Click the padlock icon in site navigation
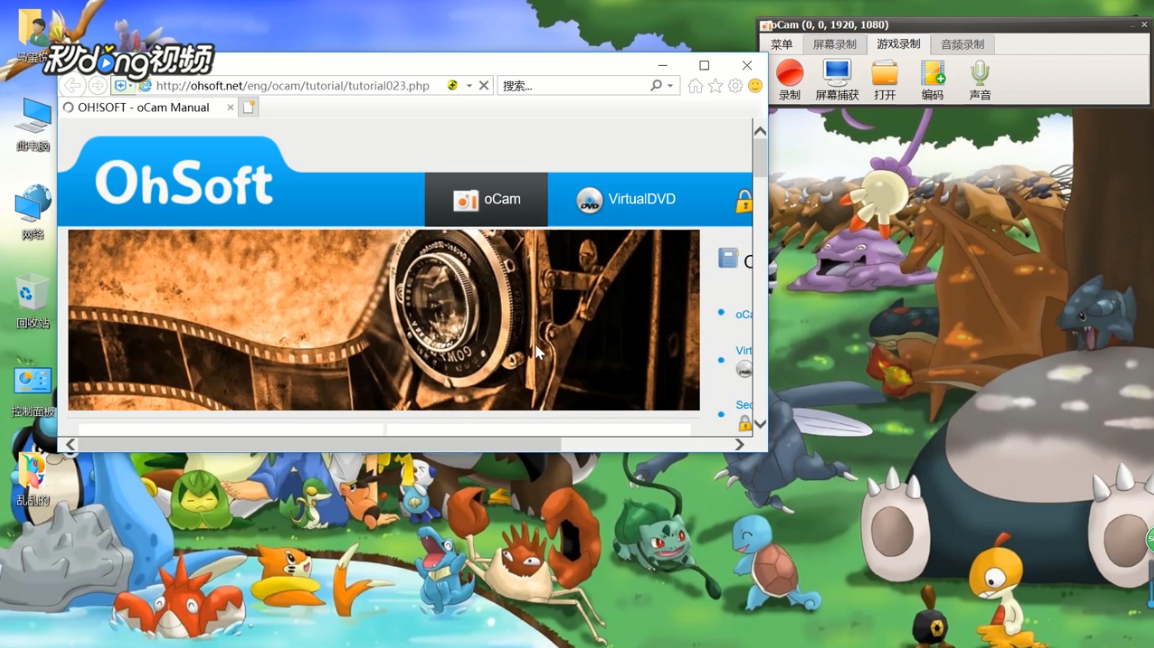Image resolution: width=1154 pixels, height=648 pixels. pyautogui.click(x=743, y=200)
